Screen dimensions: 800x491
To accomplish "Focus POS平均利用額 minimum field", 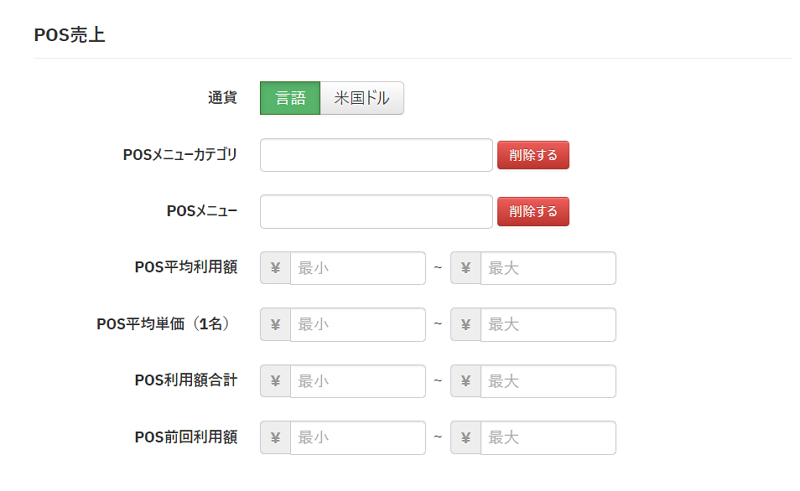I will pyautogui.click(x=357, y=268).
